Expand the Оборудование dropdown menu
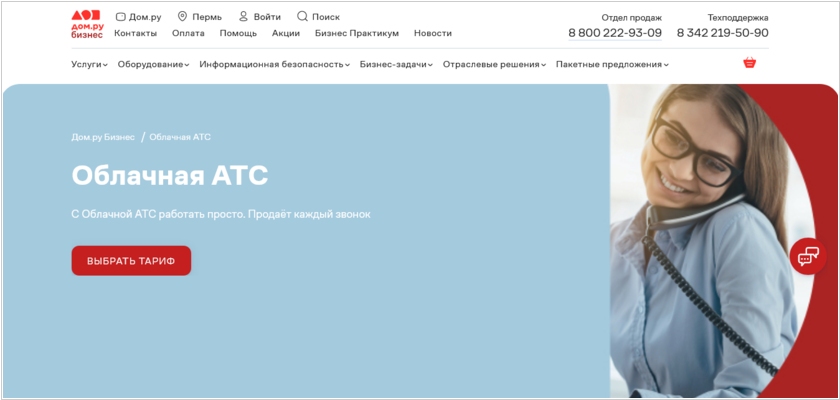 tap(154, 64)
